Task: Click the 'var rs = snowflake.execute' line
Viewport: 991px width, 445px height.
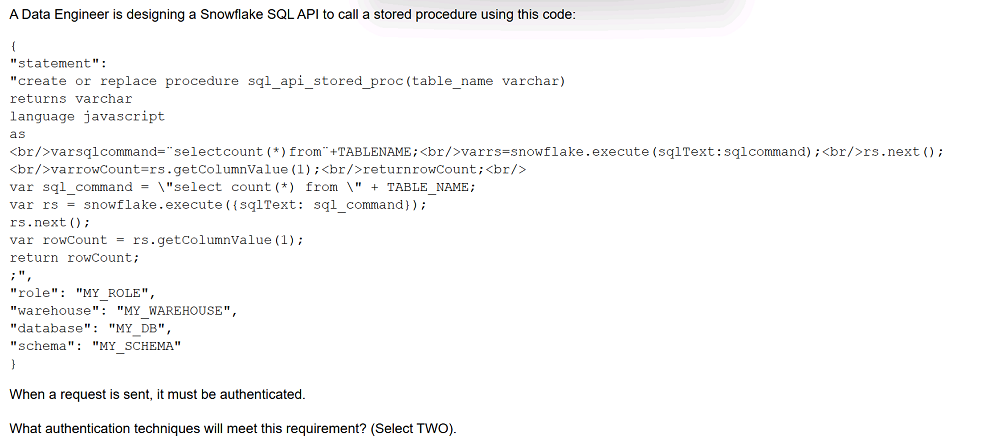Action: tap(218, 204)
